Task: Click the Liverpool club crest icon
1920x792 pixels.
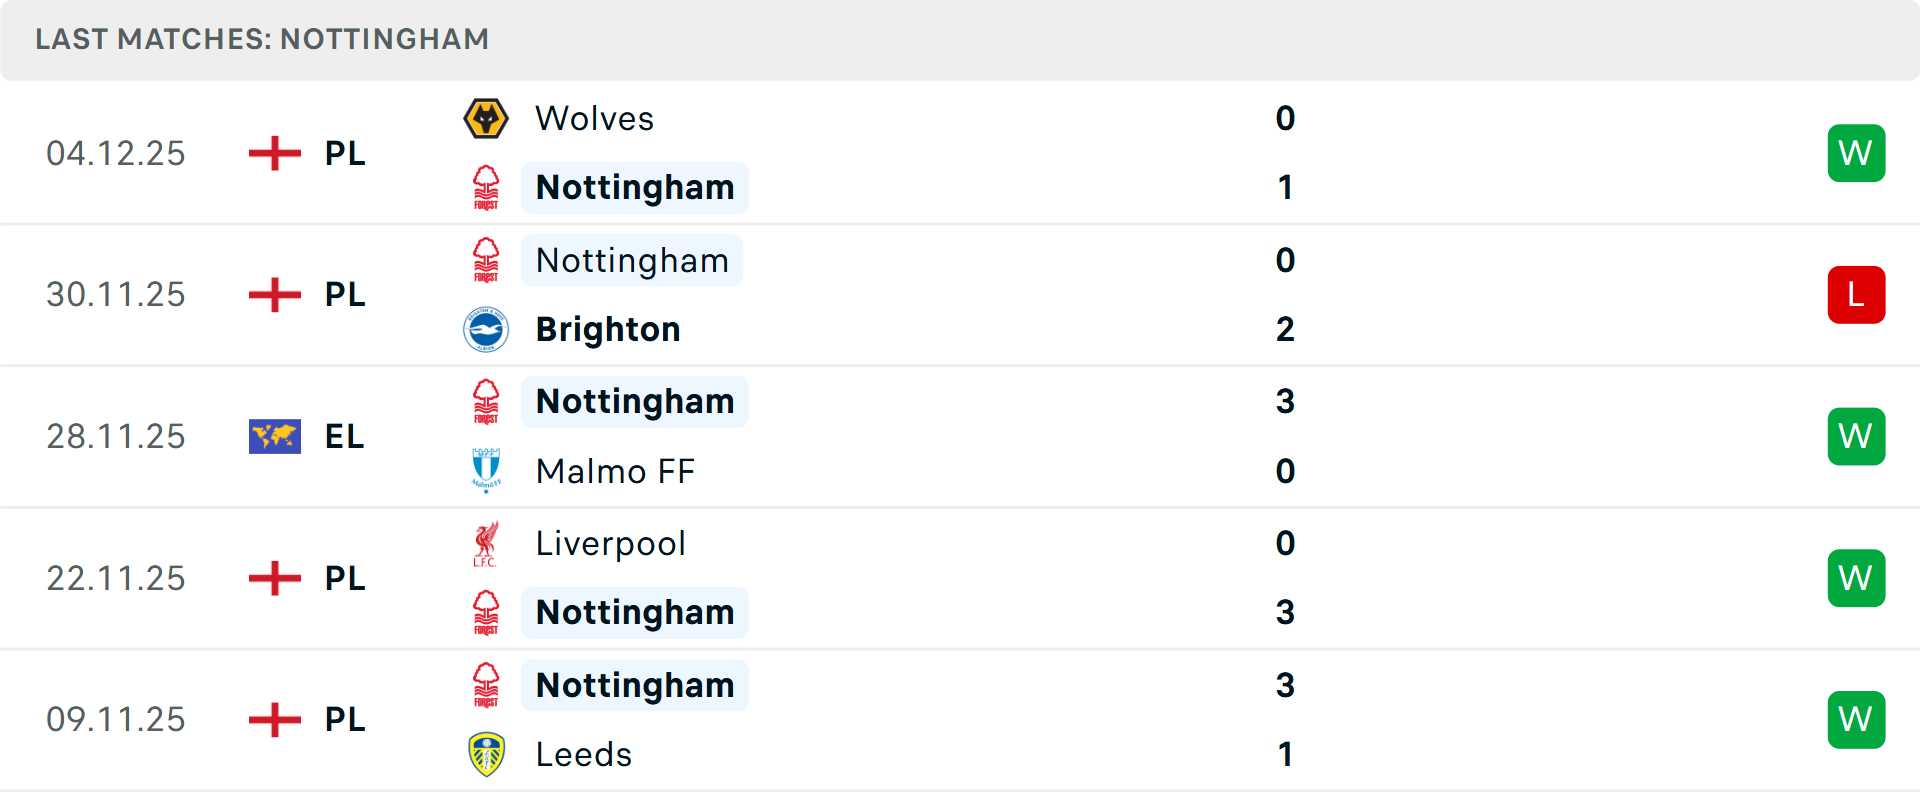Action: tap(486, 544)
